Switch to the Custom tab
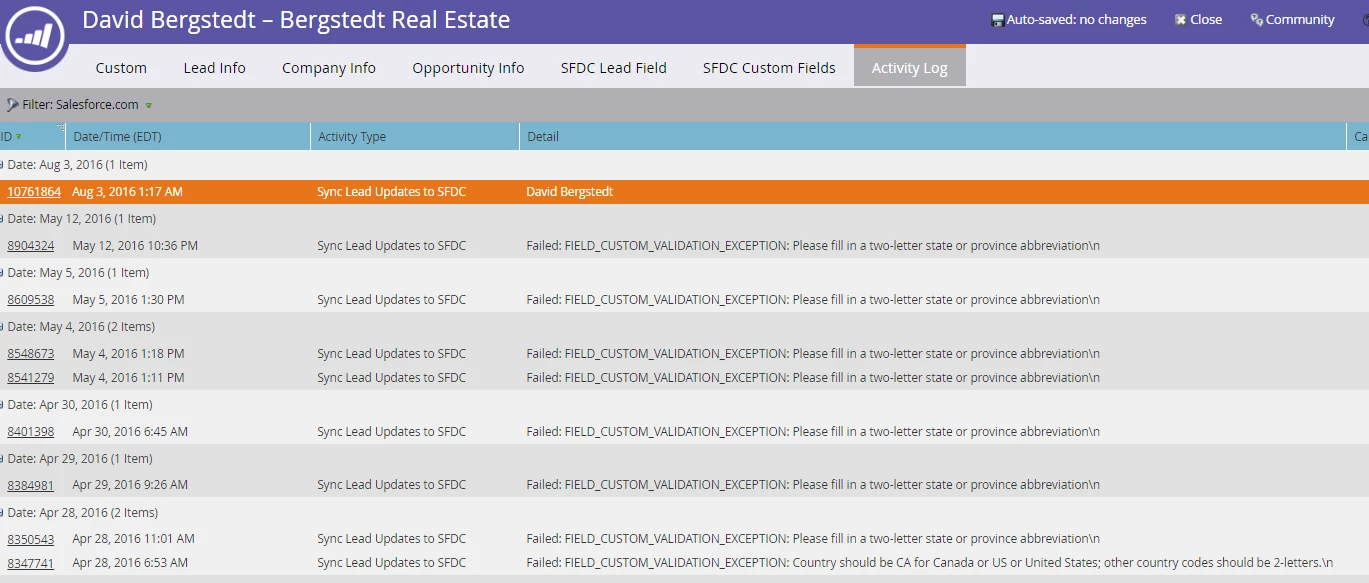 pos(121,68)
